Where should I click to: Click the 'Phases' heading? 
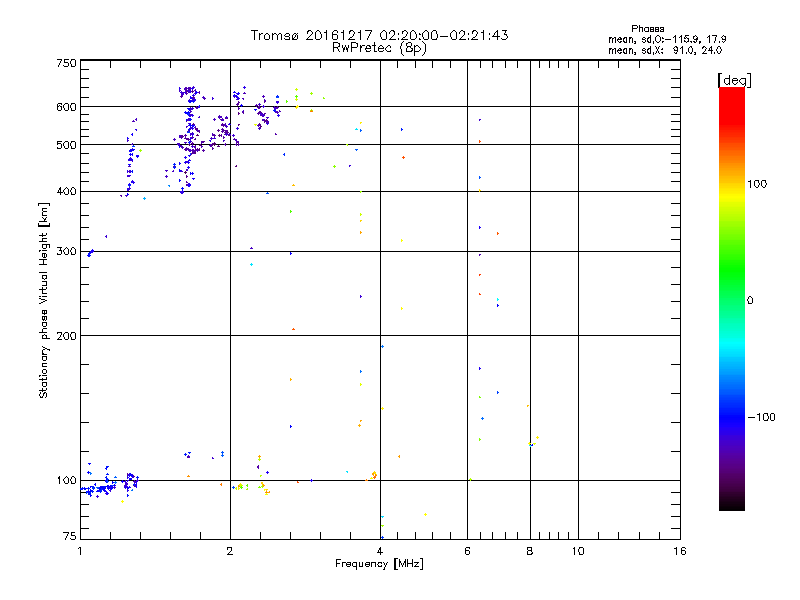click(647, 29)
